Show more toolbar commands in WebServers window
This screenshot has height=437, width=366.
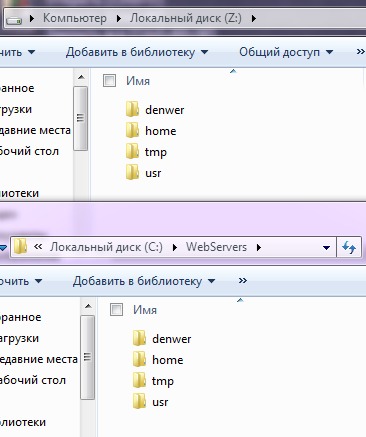click(x=243, y=281)
